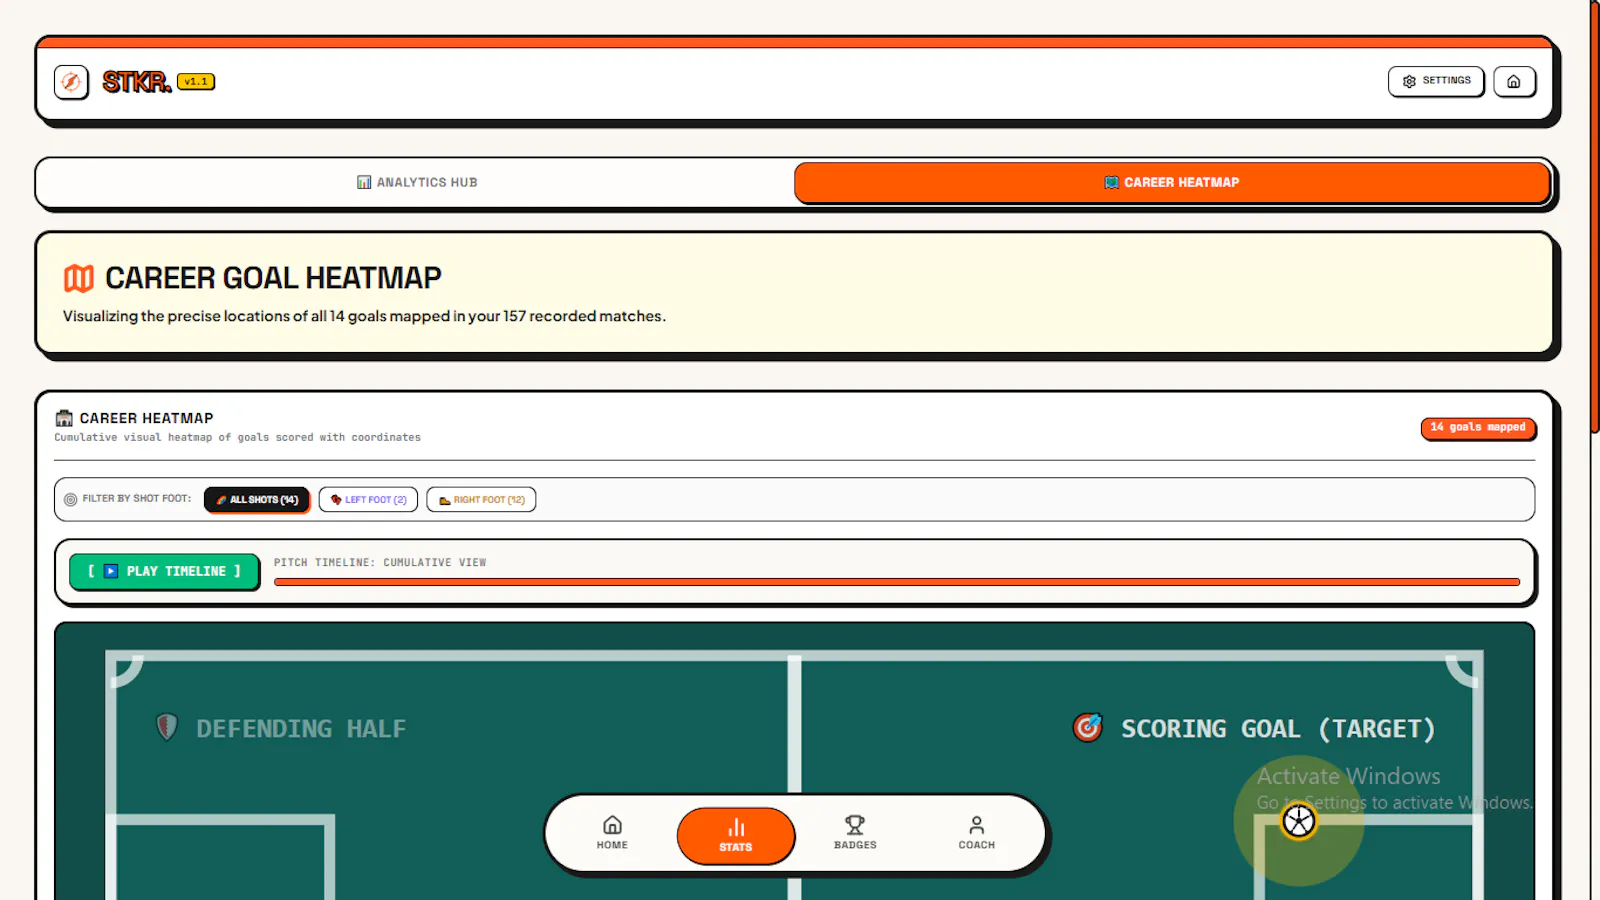Click the 14 goals mapped badge
The image size is (1600, 900).
click(x=1478, y=427)
